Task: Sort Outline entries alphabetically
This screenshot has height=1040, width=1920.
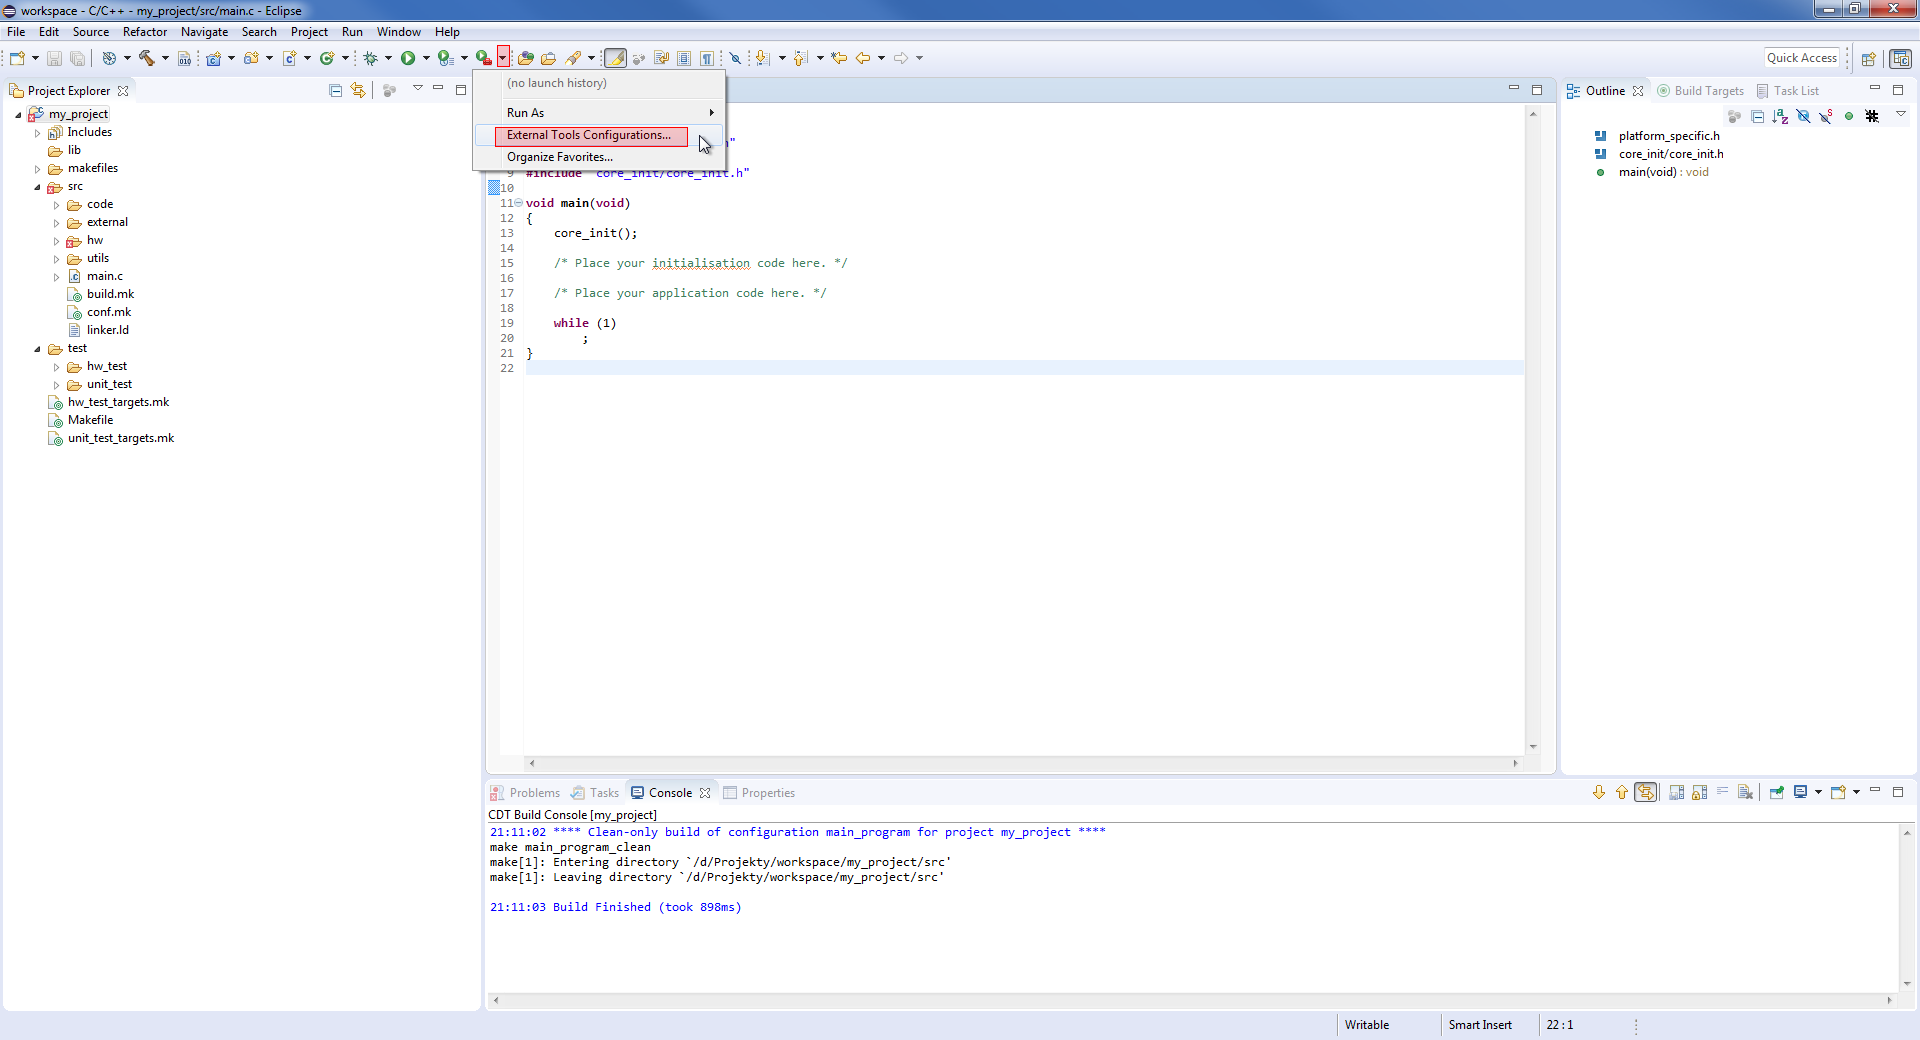Action: tap(1780, 116)
